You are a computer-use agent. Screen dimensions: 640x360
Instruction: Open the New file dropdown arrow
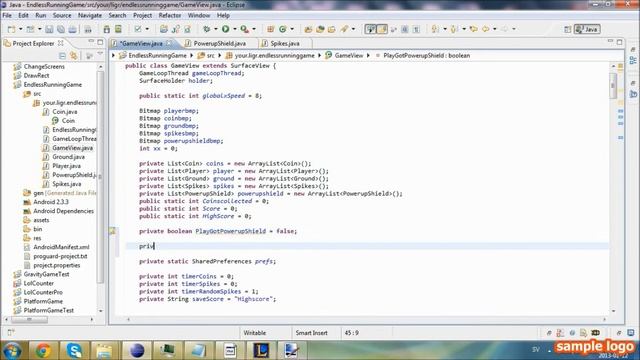coord(20,29)
